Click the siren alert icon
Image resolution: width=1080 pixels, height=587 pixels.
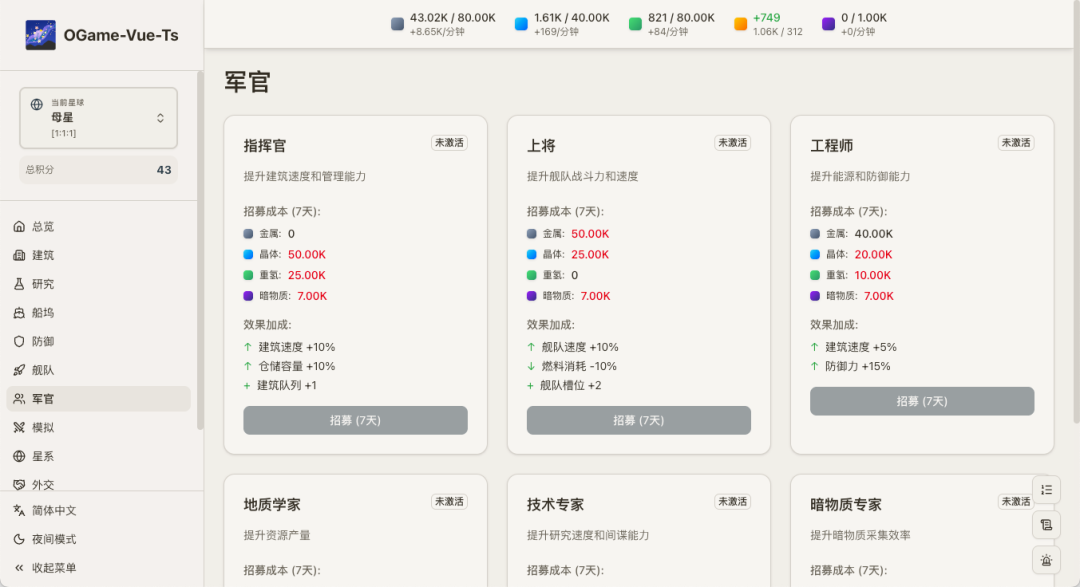(1046, 561)
